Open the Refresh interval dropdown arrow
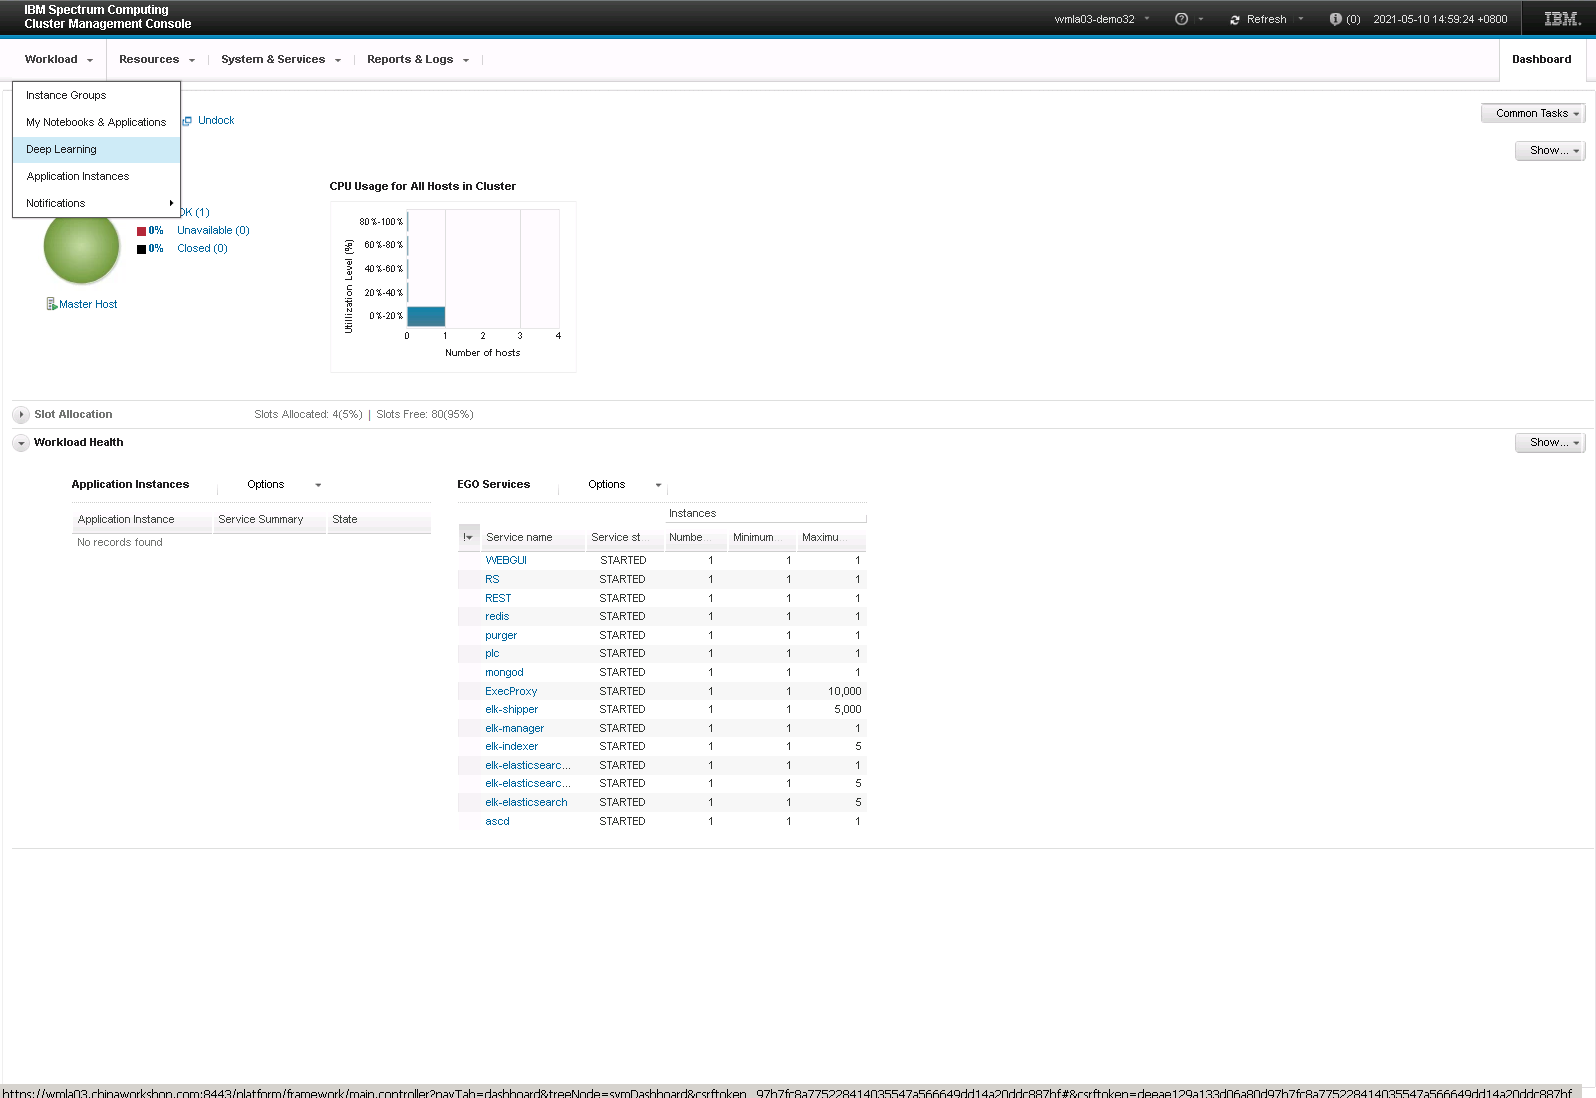The height and width of the screenshot is (1098, 1596). coord(1301,19)
